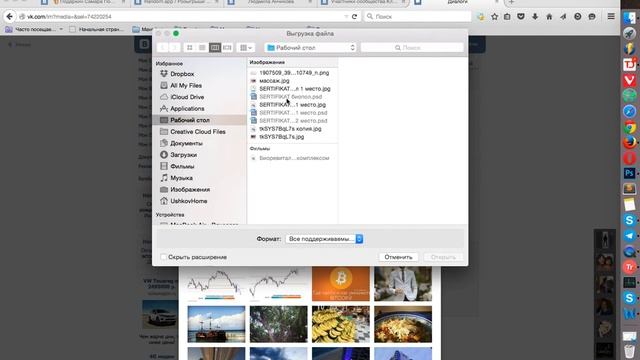Go back in file dialog navigation
This screenshot has width=640, height=360.
coord(162,48)
